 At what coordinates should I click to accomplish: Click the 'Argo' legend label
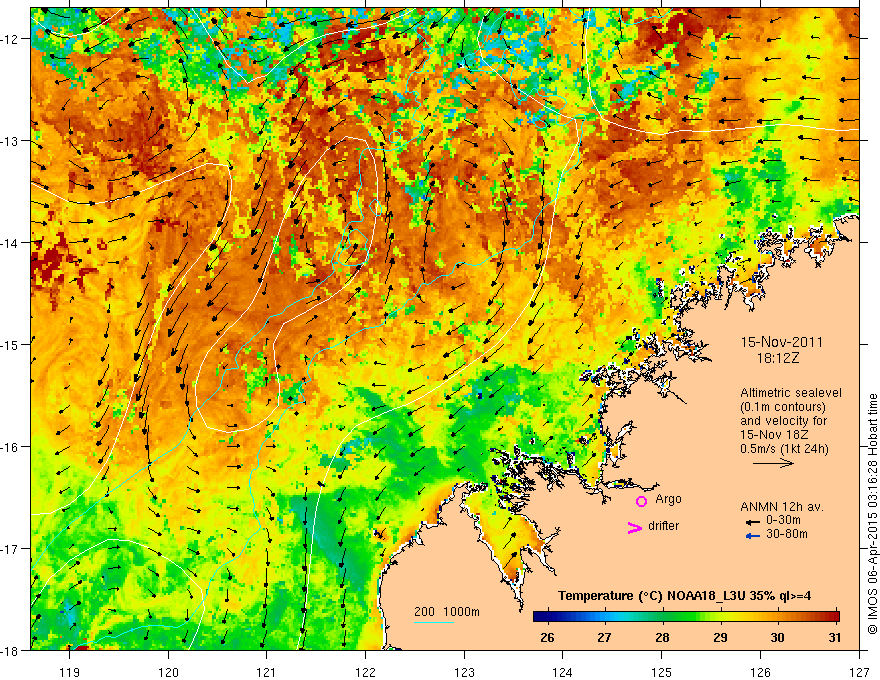(x=668, y=499)
